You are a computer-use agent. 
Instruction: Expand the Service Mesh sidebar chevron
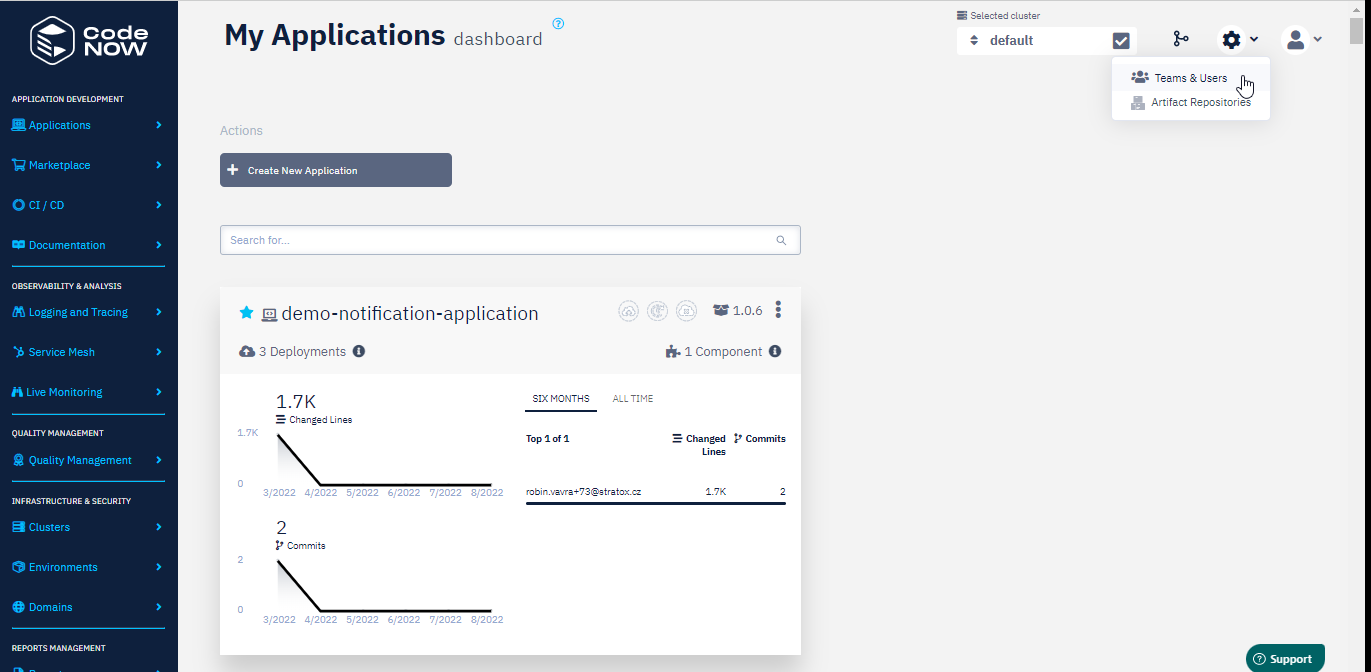[159, 352]
